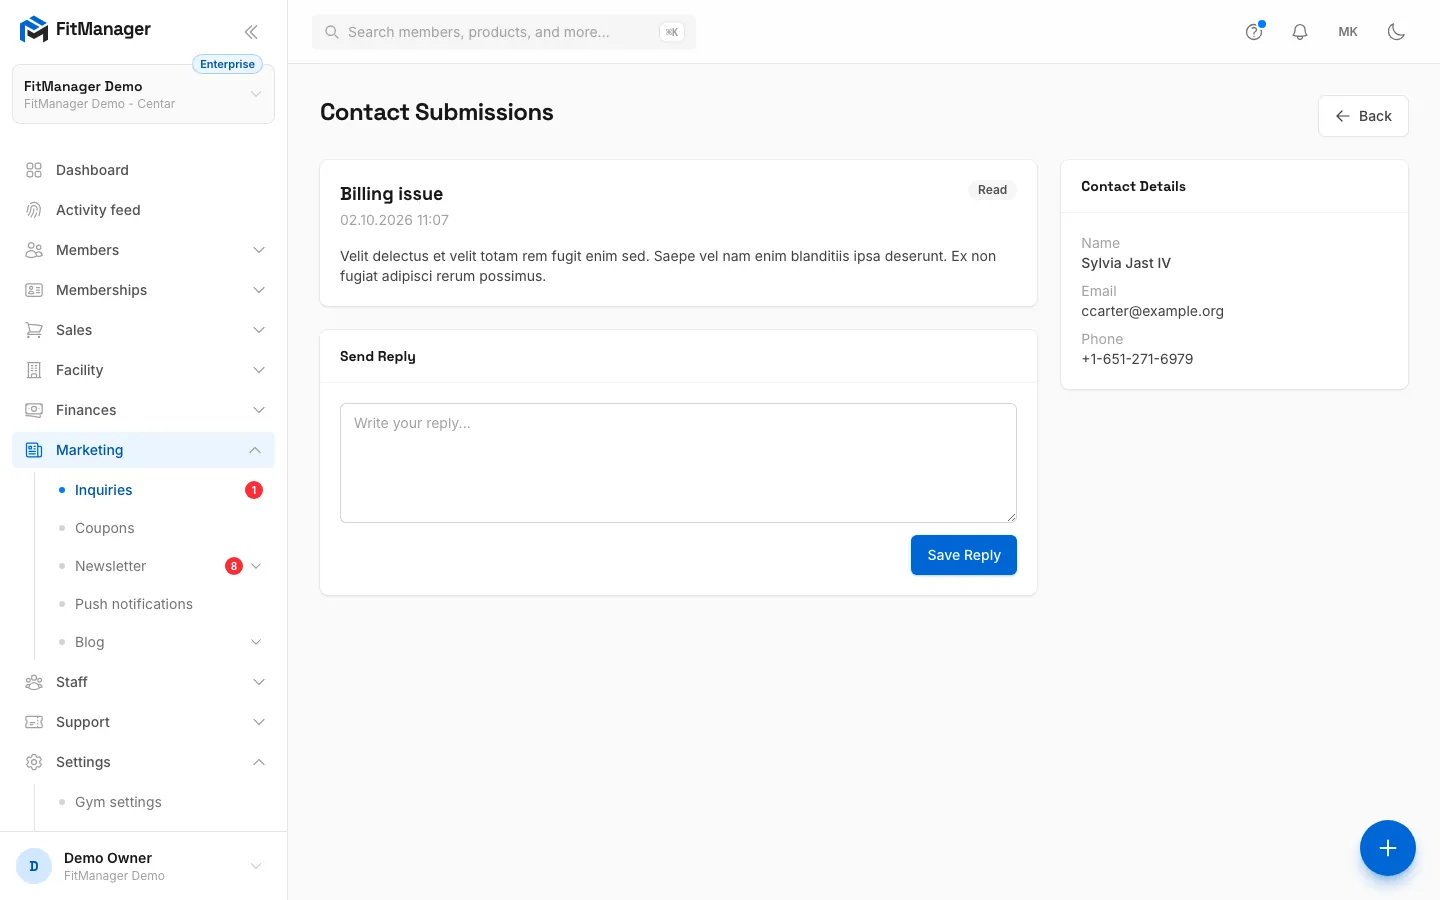Click the Members people icon
Image resolution: width=1440 pixels, height=900 pixels.
(34, 250)
